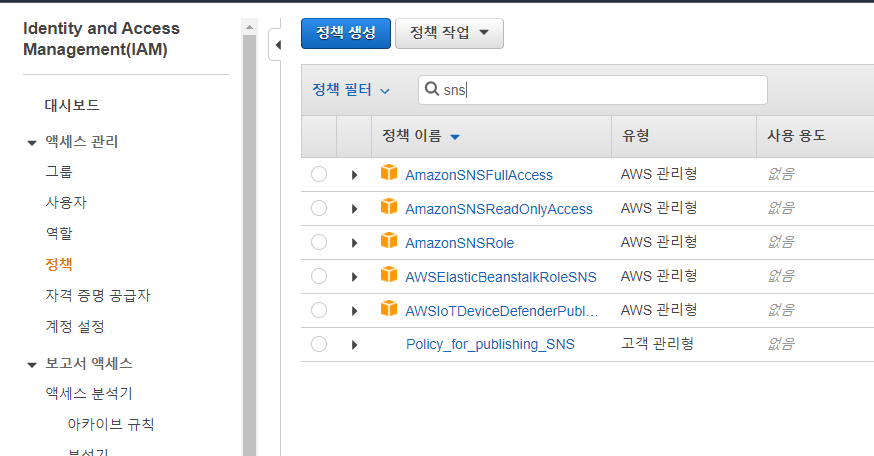This screenshot has height=456, width=874.
Task: Sort by 정책 이름 column header
Action: (420, 135)
